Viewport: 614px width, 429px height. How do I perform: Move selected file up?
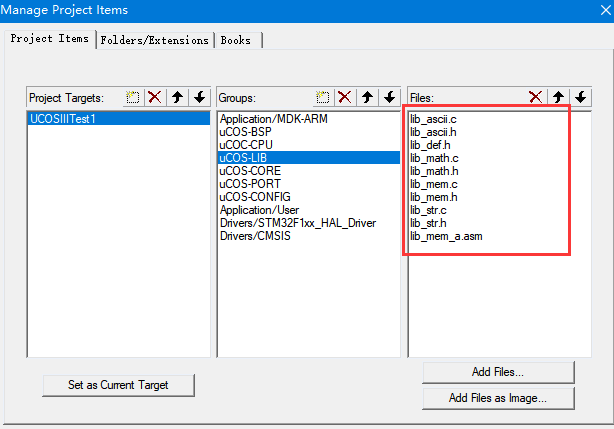coord(558,97)
